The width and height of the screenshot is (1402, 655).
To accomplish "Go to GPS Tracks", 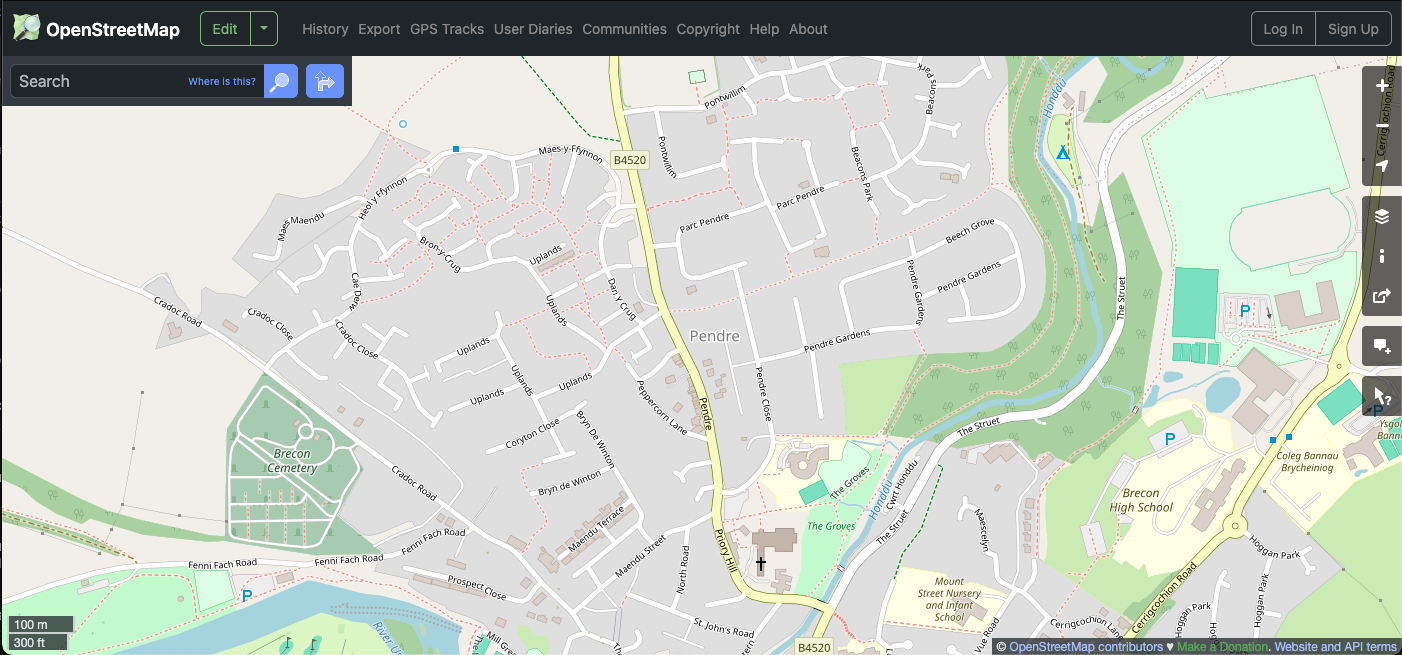I will 447,29.
